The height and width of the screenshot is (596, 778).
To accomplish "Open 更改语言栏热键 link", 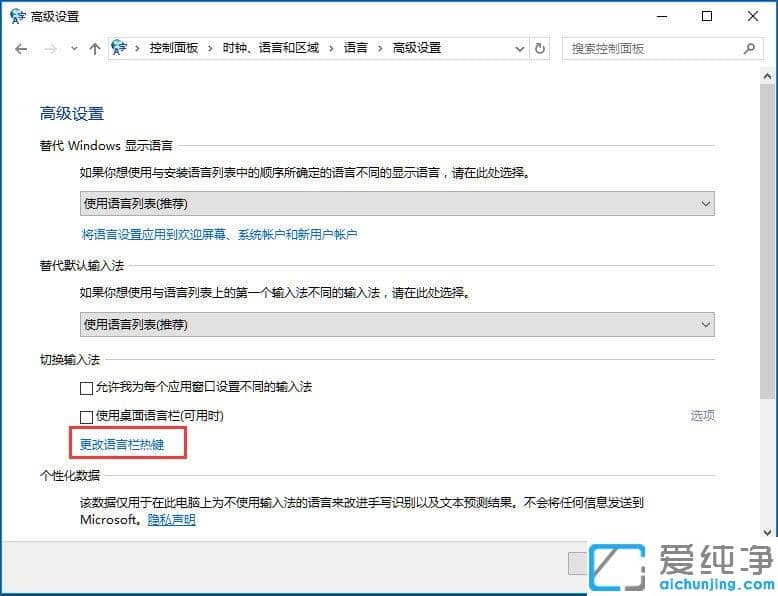I will point(122,444).
